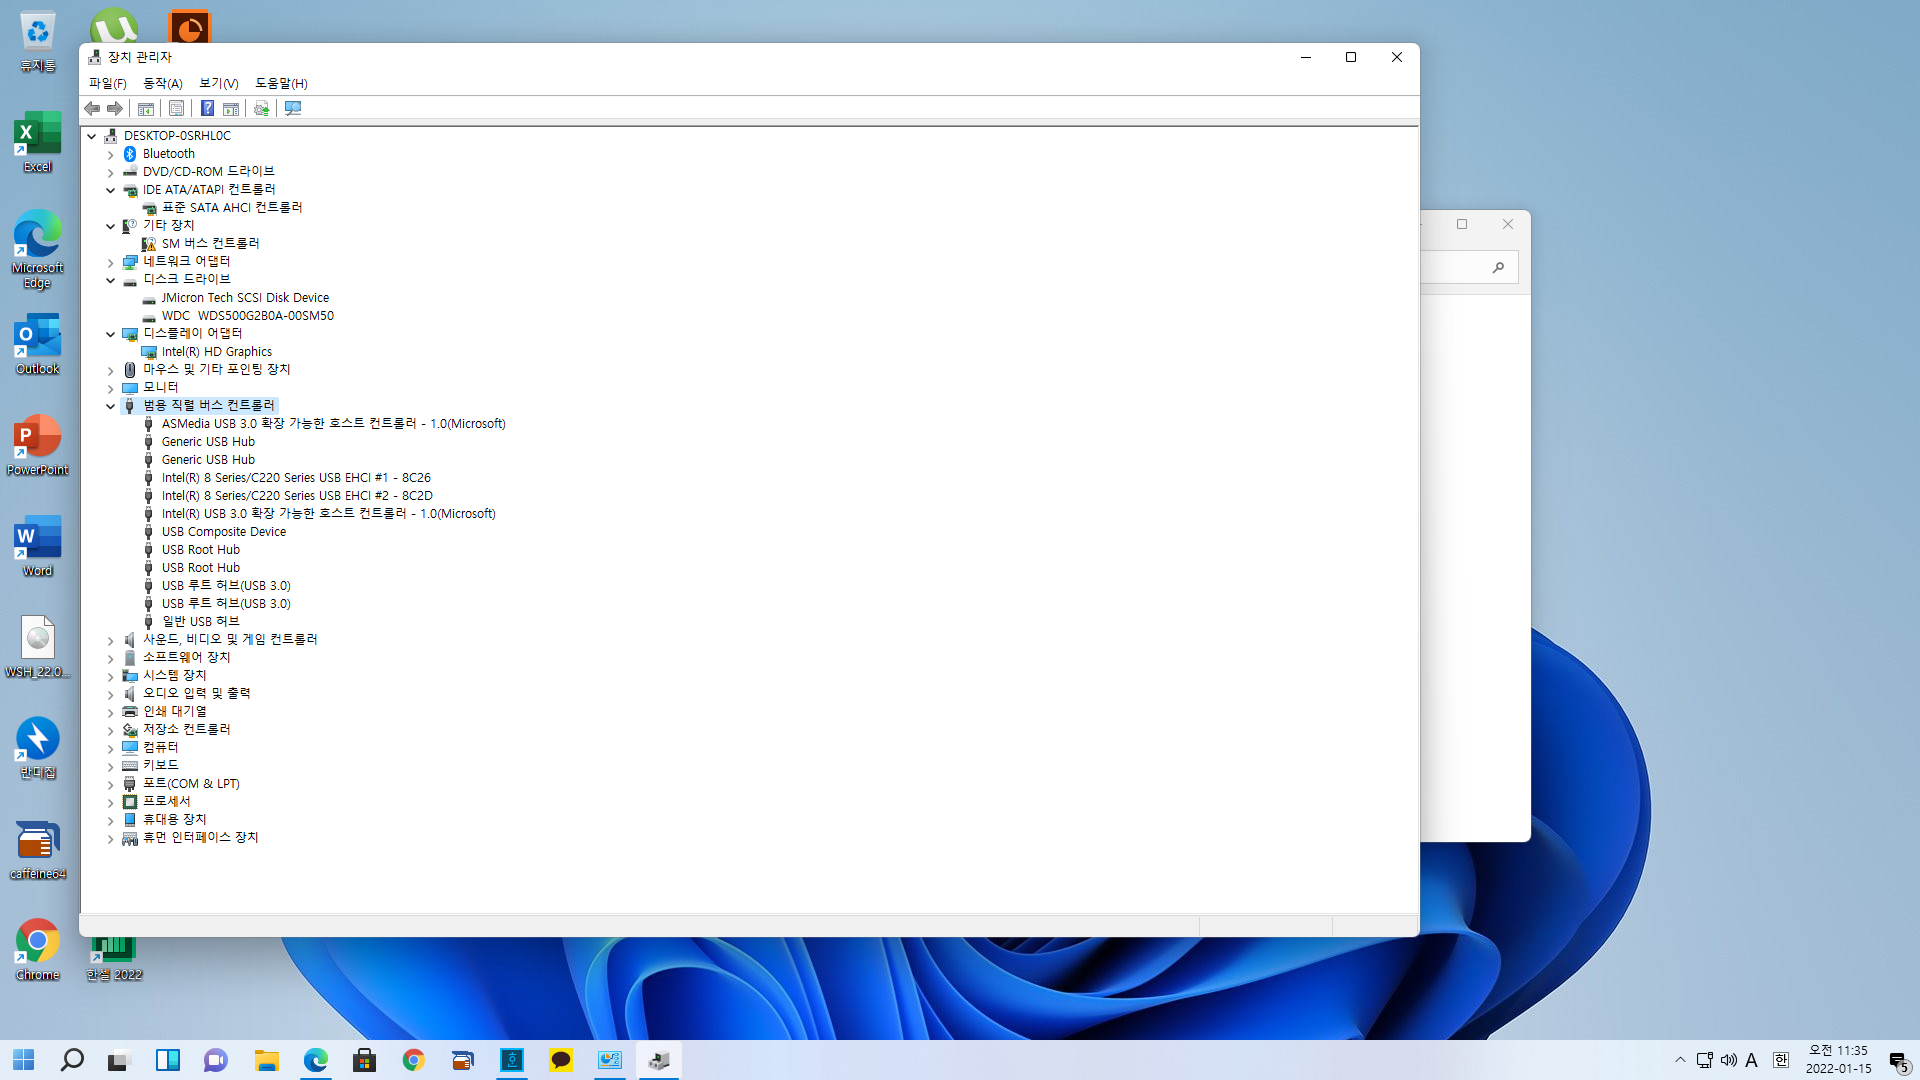
Task: Collapse the 범용 직렬 버스 컨트롤러 category
Action: coord(111,406)
